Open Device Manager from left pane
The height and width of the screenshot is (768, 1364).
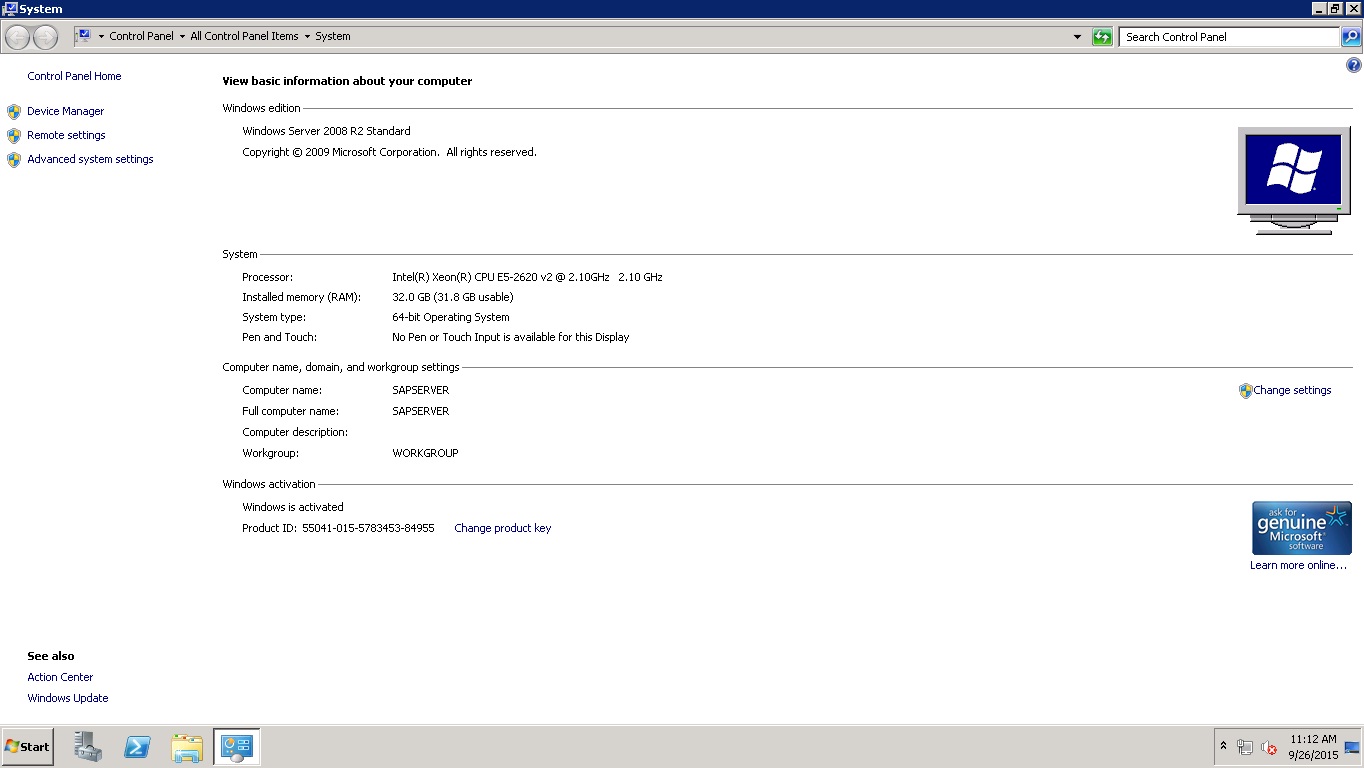click(65, 111)
